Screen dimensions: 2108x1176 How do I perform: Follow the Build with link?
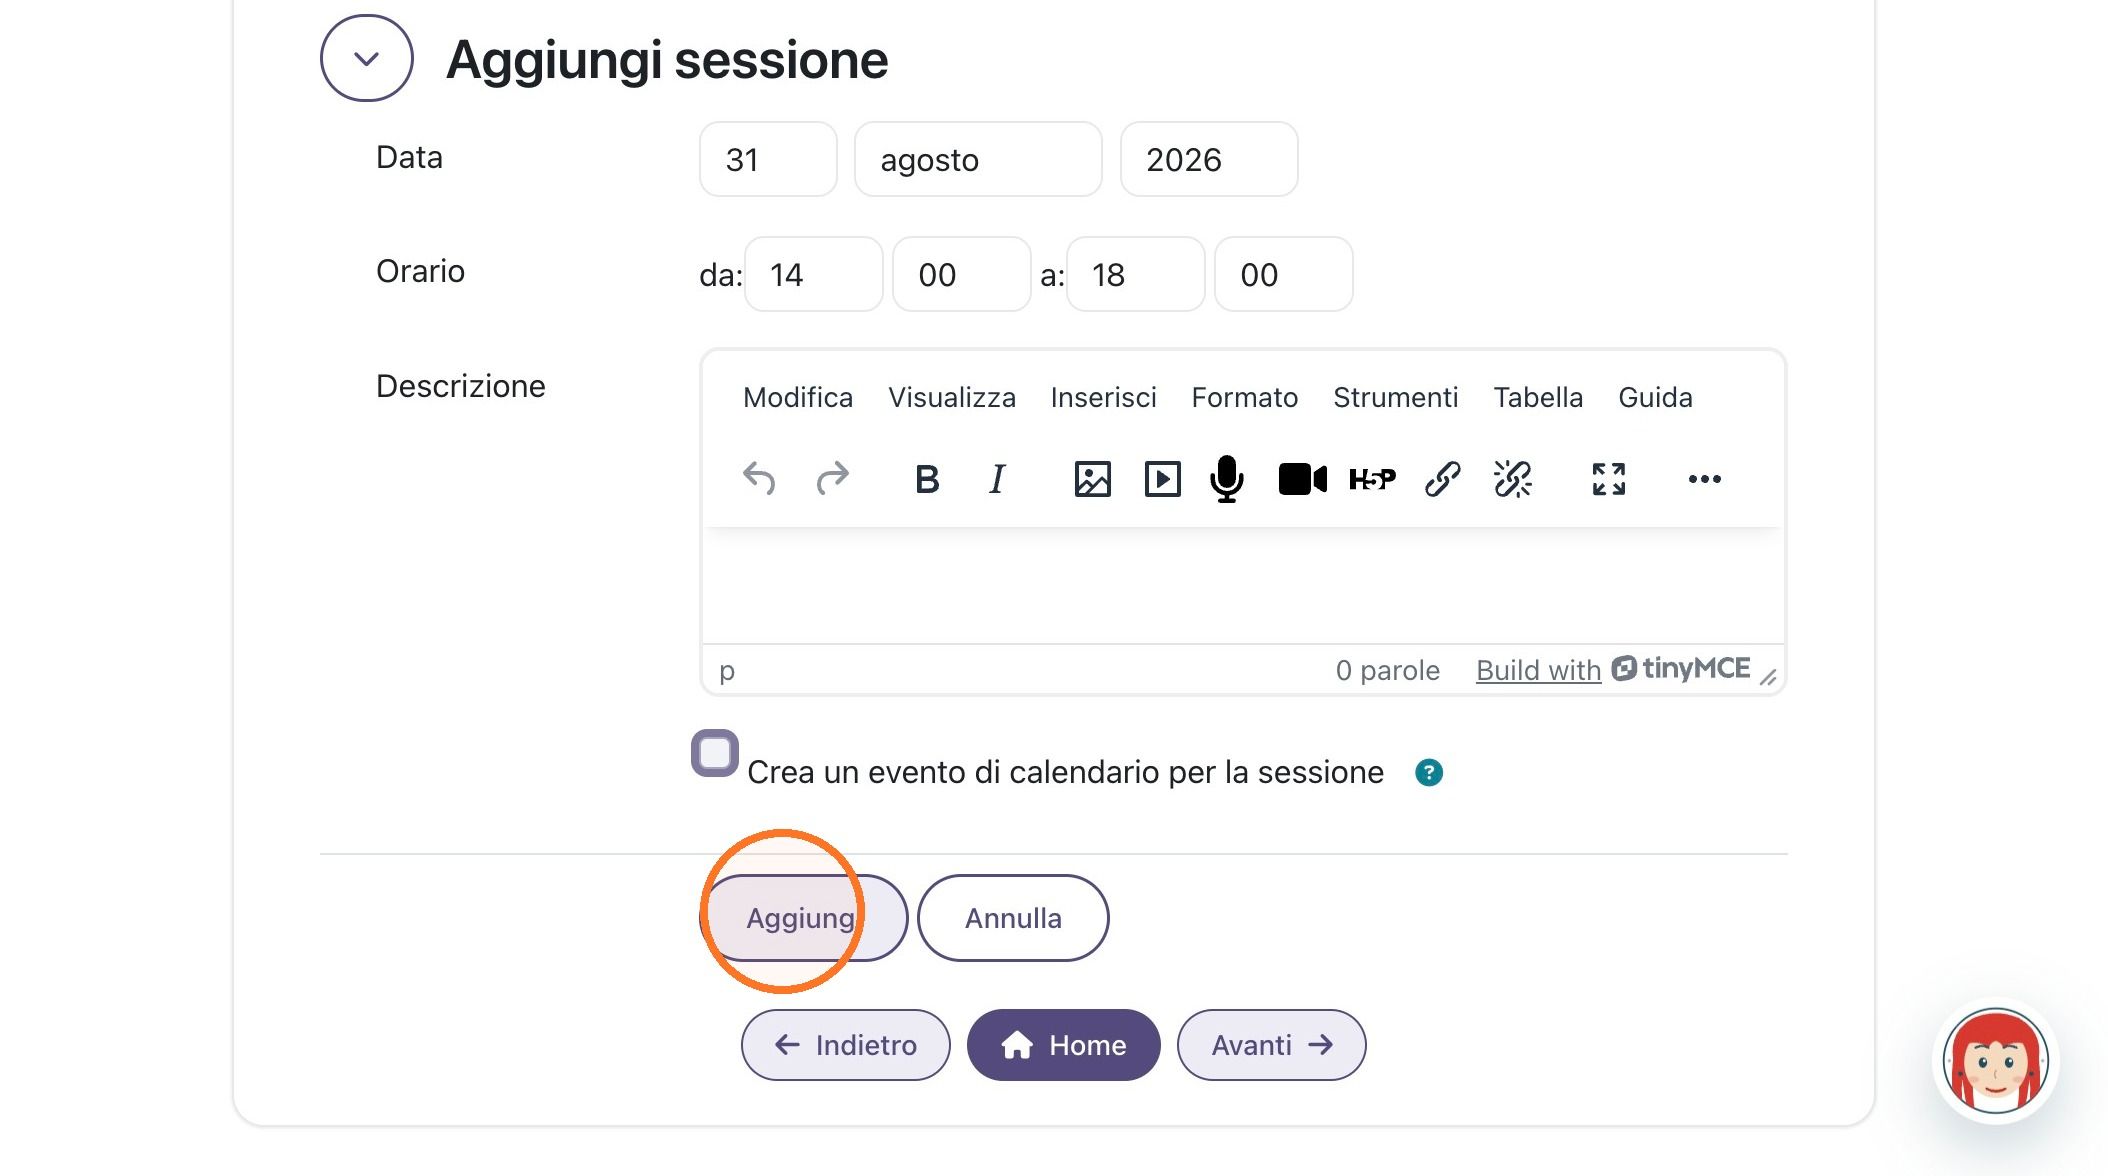[x=1539, y=670]
